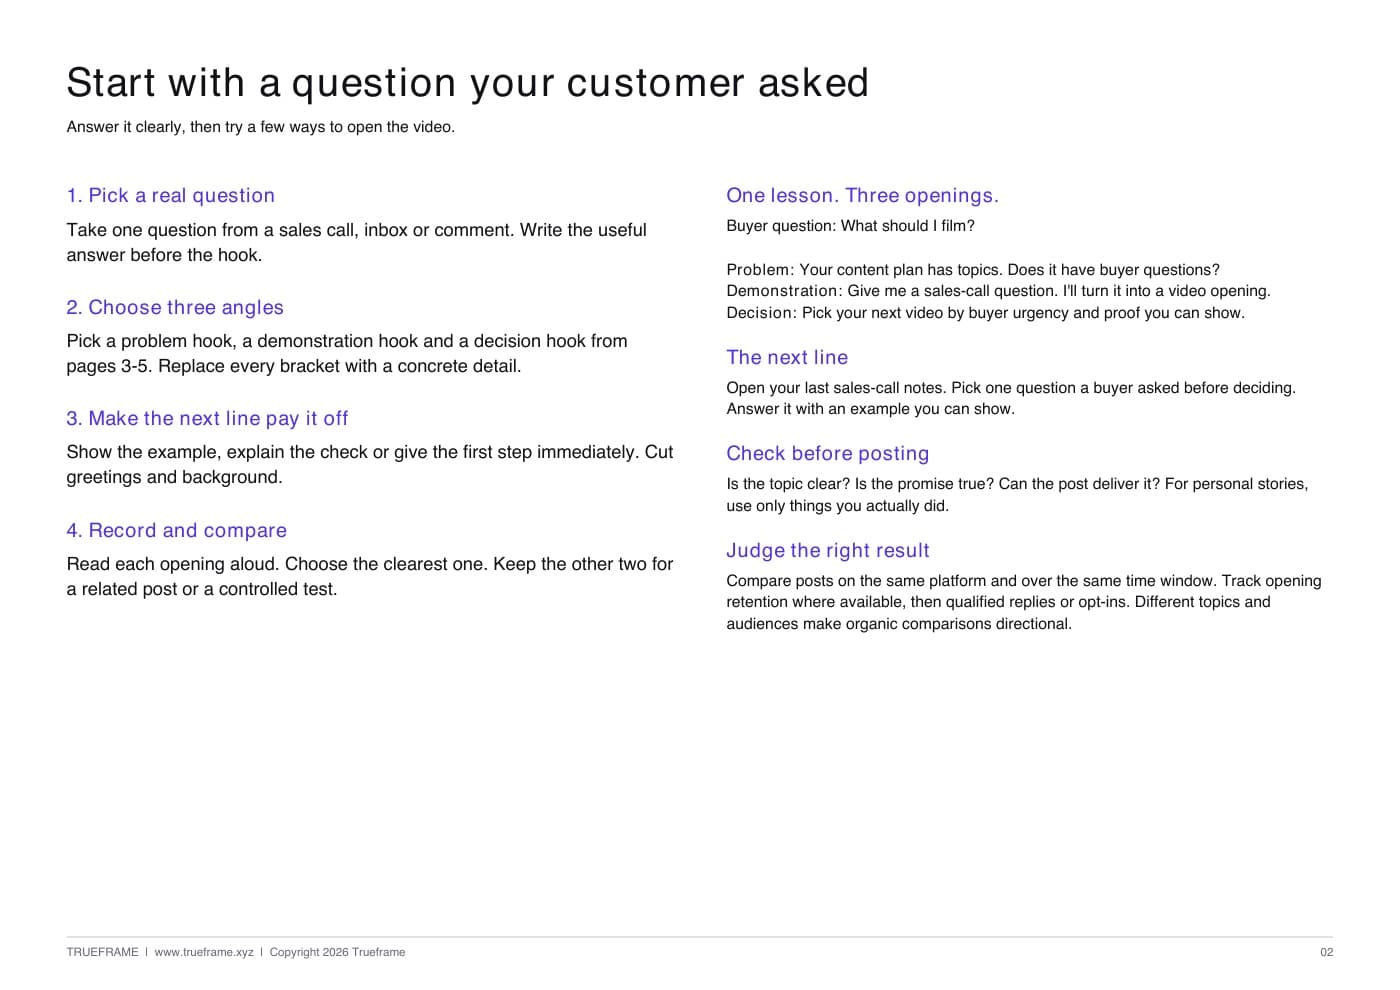Click the 'Buyer question: What should I film?' line
Viewport: 1400px width, 990px height.
pyautogui.click(x=850, y=226)
